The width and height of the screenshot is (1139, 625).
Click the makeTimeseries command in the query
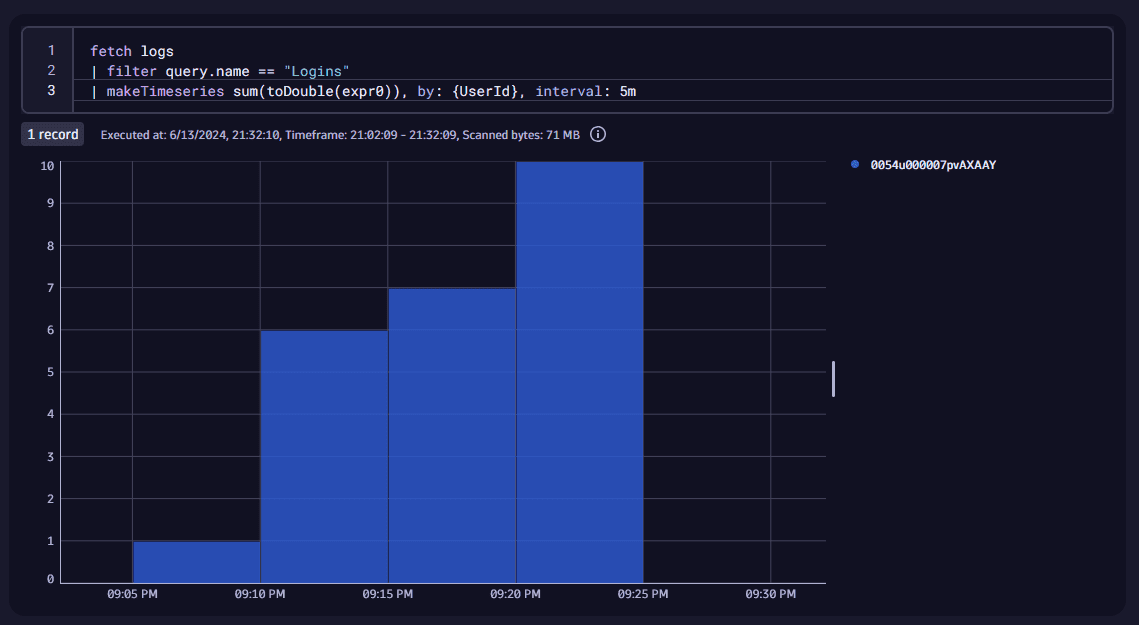(x=165, y=92)
